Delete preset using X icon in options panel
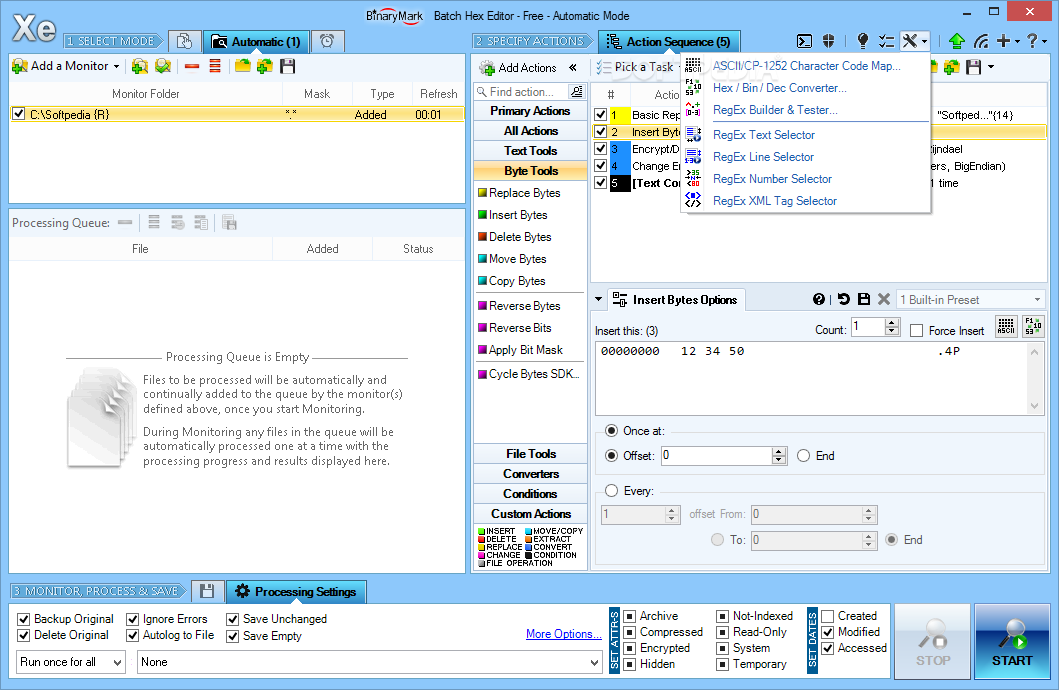The height and width of the screenshot is (690, 1059). click(x=883, y=299)
